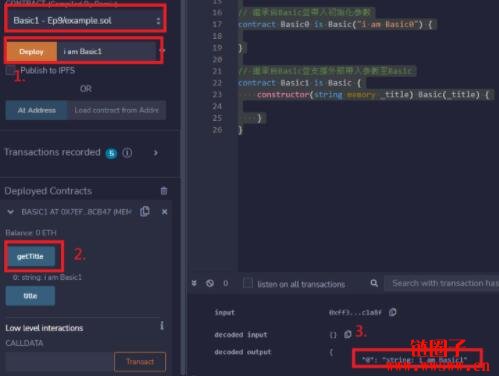Viewport: 499px width, 376px height.
Task: Delete all deployed contracts with trash icon
Action: tap(164, 191)
